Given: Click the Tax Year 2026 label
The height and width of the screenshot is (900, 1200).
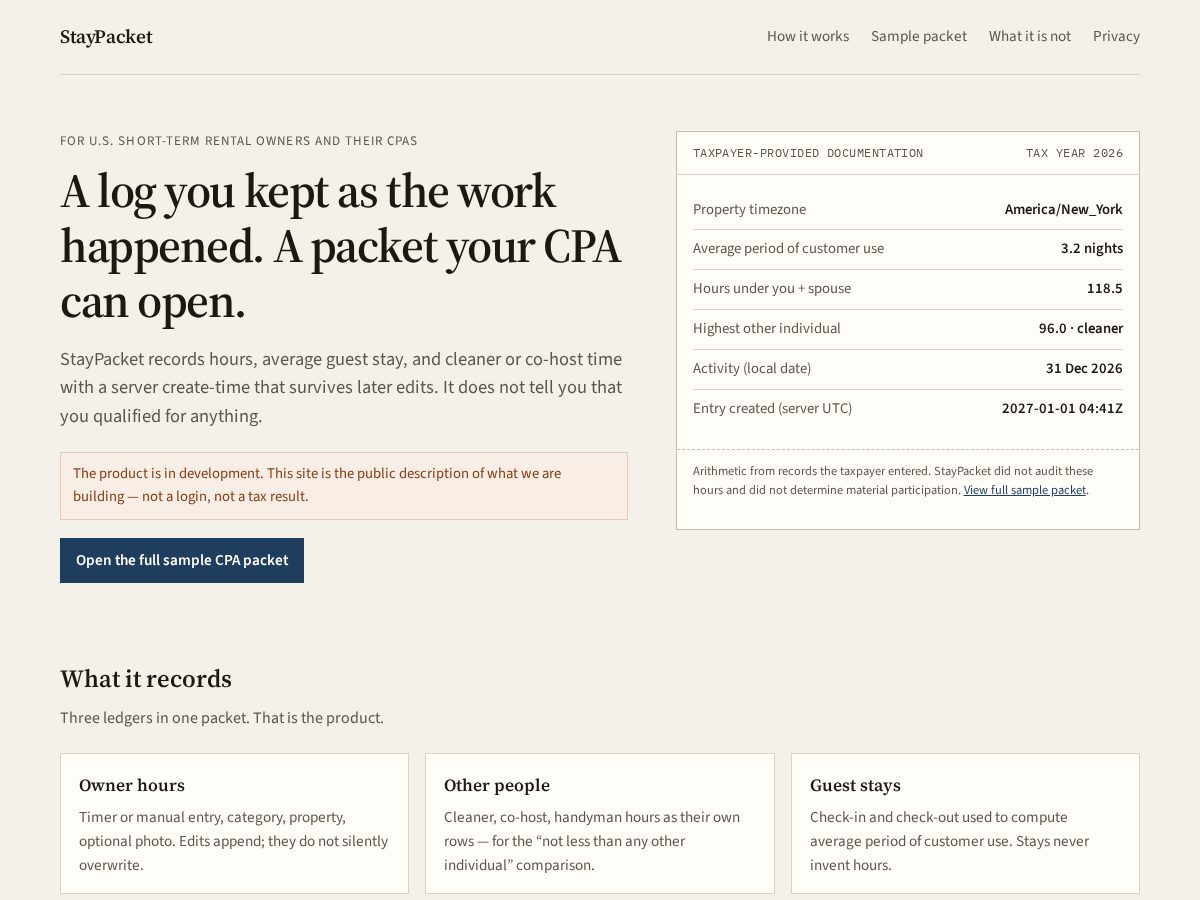Looking at the screenshot, I should 1074,153.
